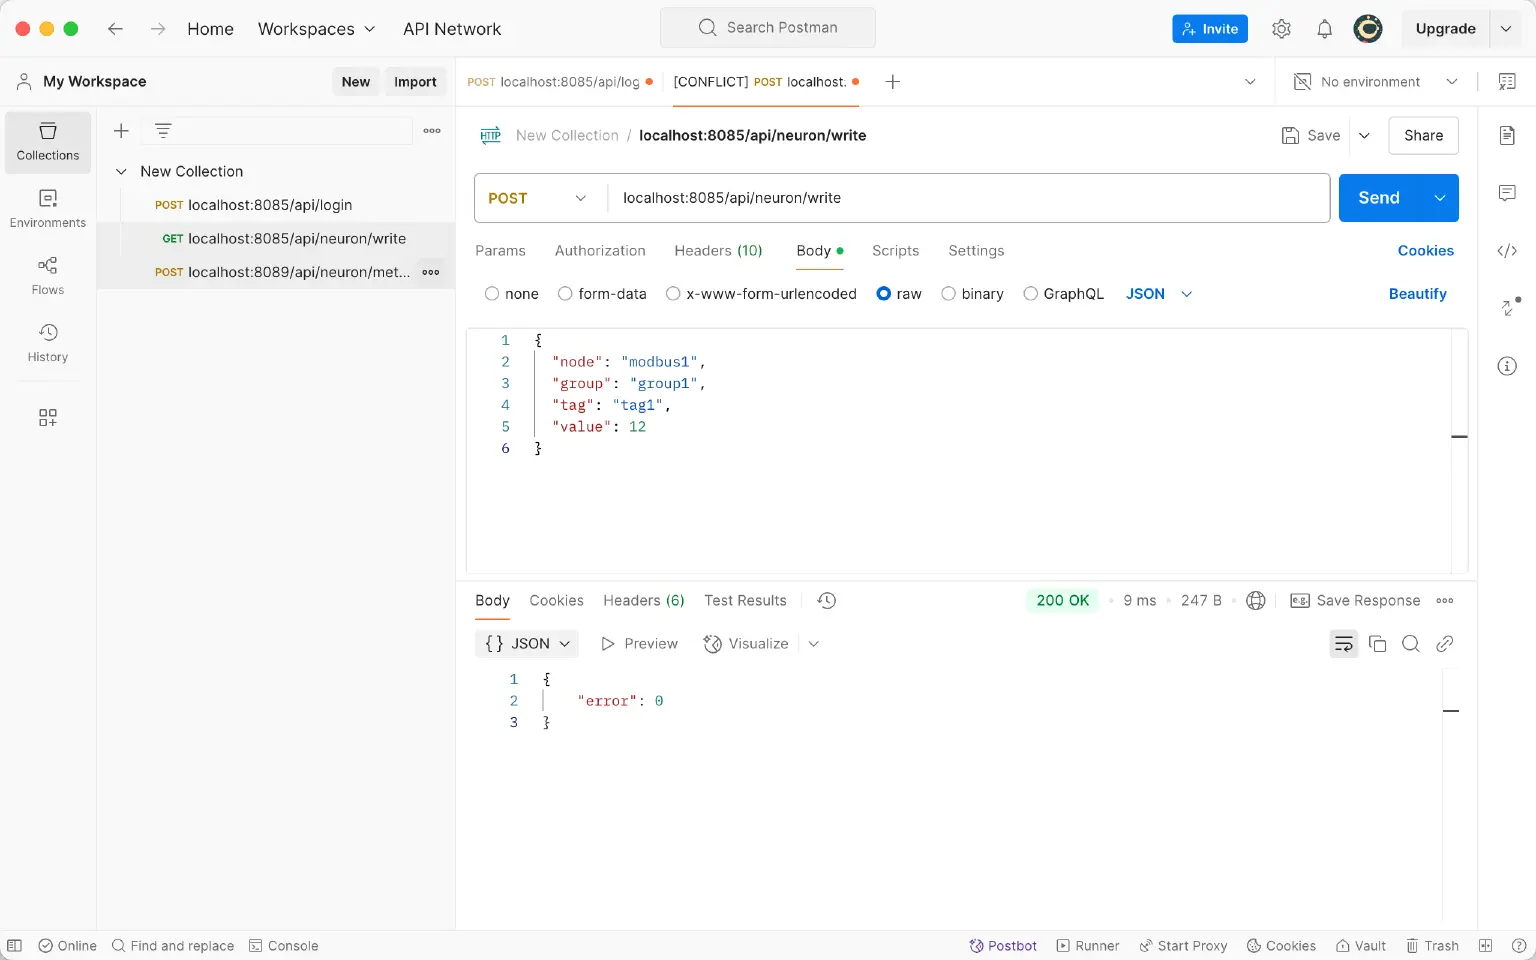
Task: Switch to the Authorization tab
Action: (600, 251)
